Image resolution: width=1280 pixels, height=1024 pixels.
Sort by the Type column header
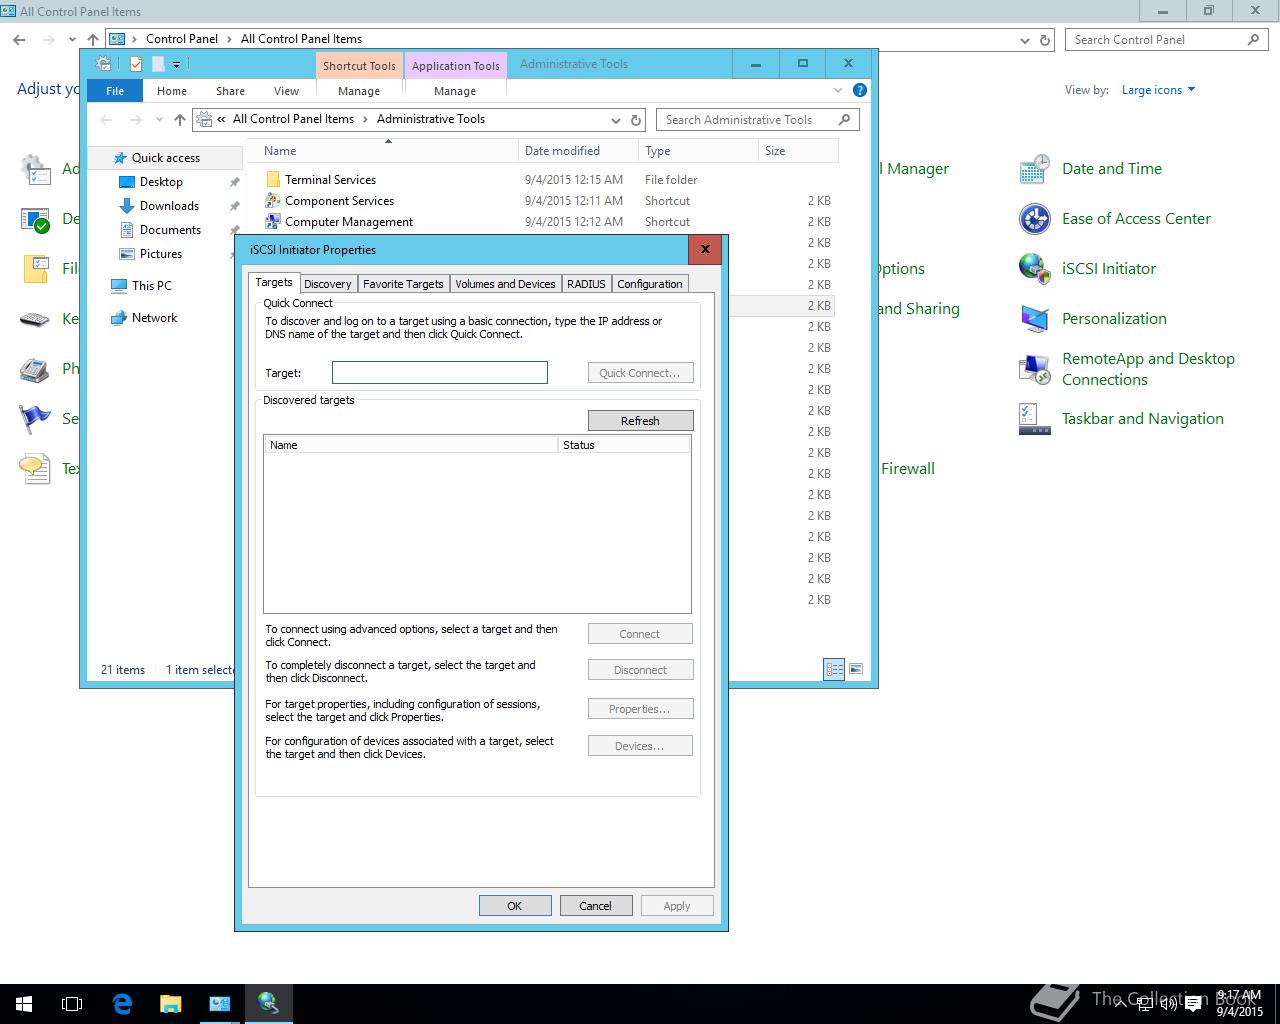(x=698, y=151)
